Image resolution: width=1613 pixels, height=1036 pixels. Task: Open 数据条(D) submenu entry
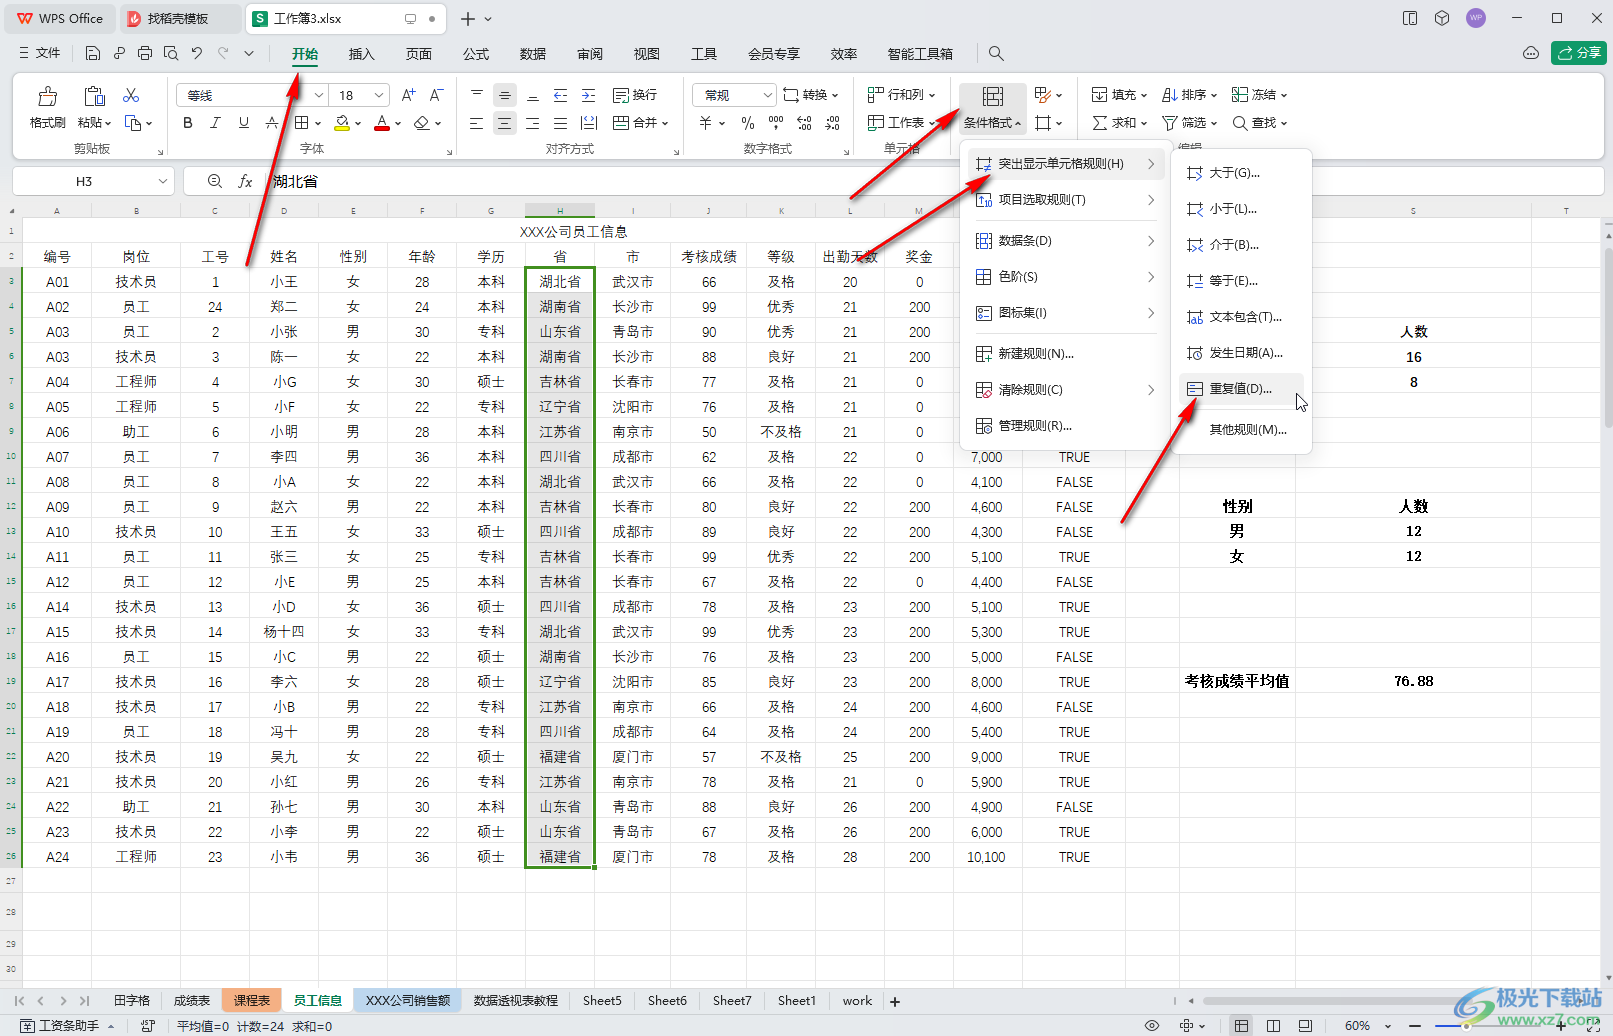tap(1065, 241)
